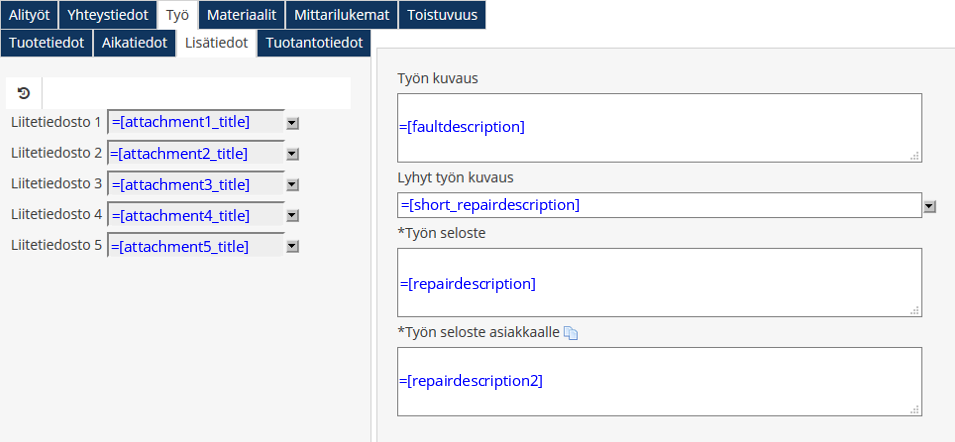Open the Toistuvuus tab
This screenshot has width=955, height=442.
pyautogui.click(x=443, y=15)
